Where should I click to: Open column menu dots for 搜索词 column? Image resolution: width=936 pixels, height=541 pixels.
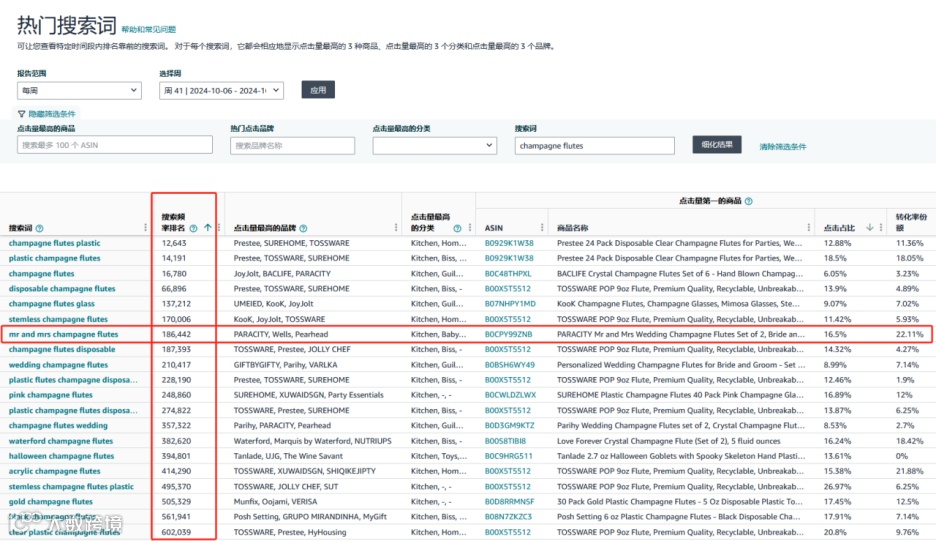click(x=146, y=228)
